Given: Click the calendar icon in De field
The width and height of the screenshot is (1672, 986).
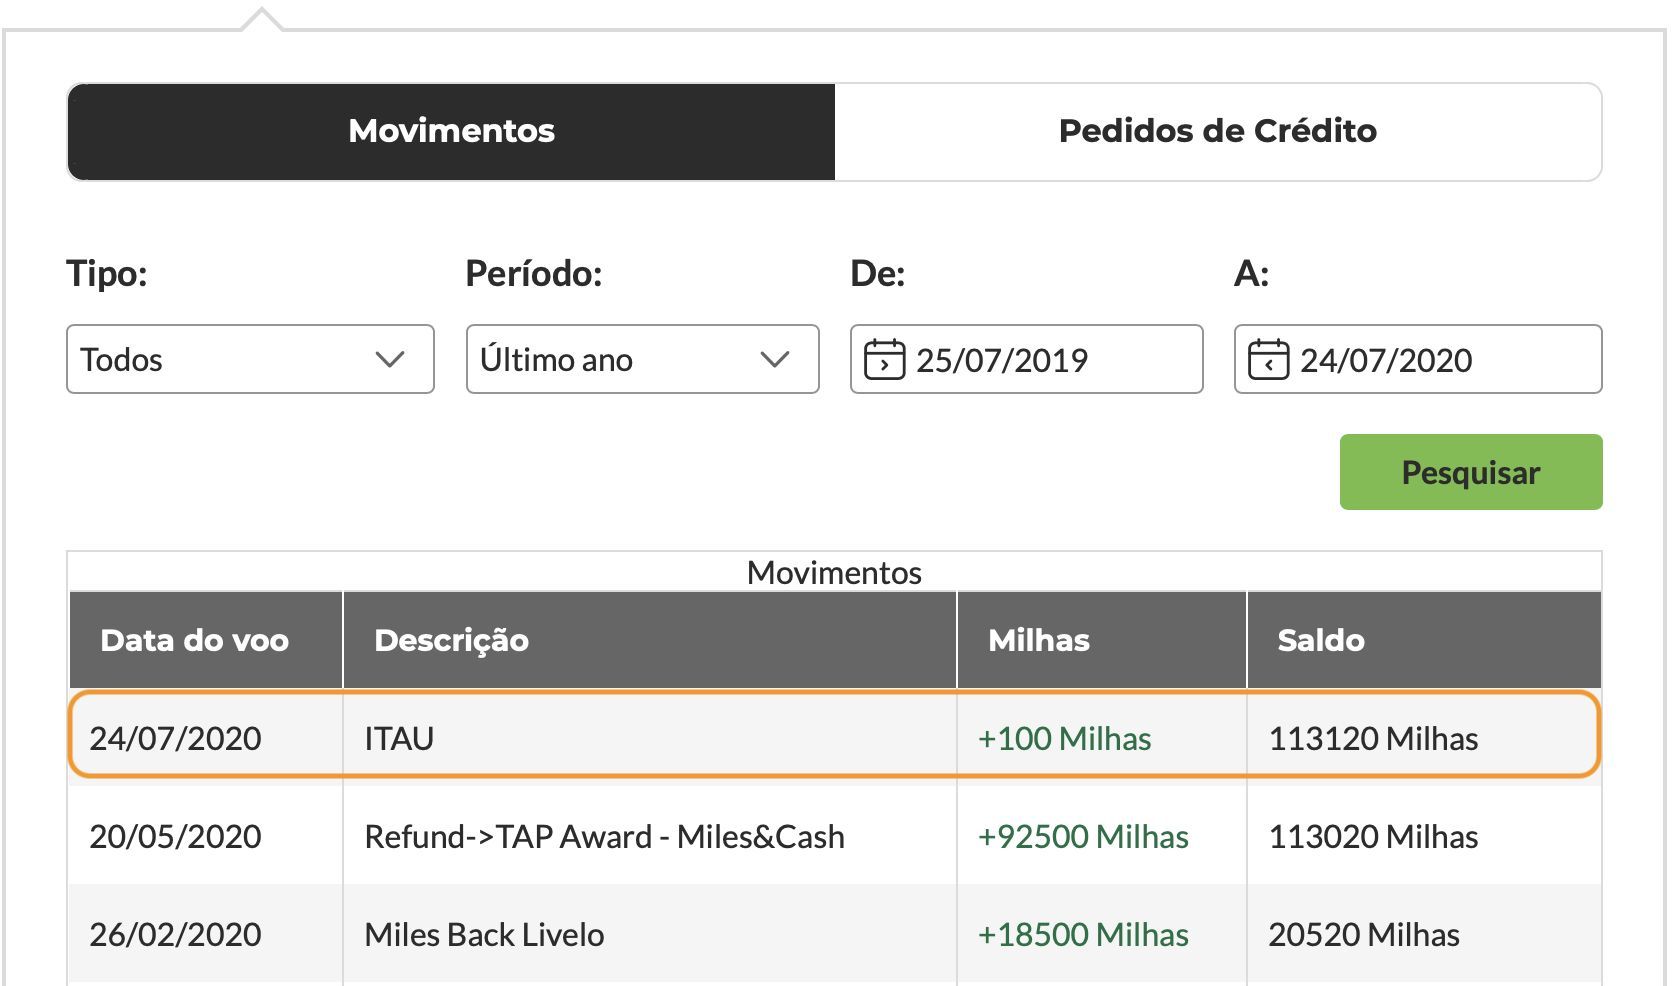Looking at the screenshot, I should [884, 359].
